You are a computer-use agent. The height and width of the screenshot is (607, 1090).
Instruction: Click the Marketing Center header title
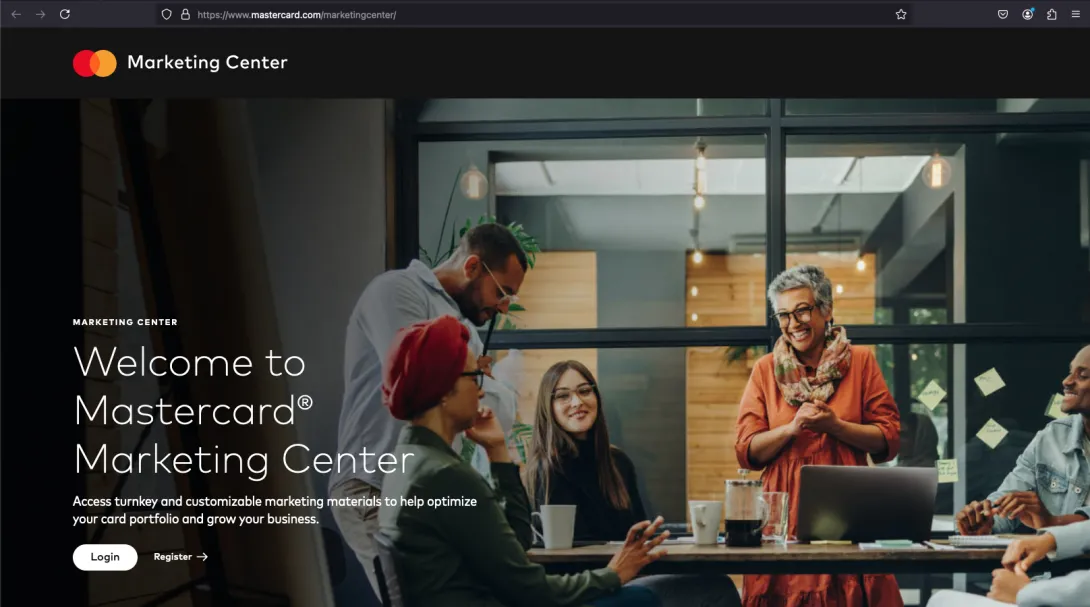coord(207,63)
